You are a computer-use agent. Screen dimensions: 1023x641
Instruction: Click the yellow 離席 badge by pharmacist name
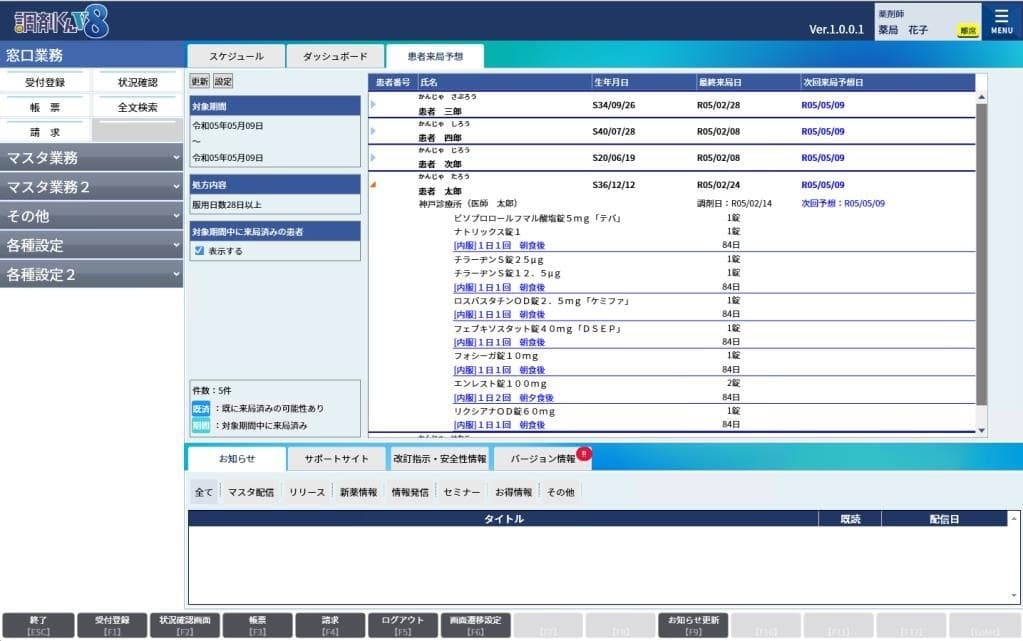967,31
